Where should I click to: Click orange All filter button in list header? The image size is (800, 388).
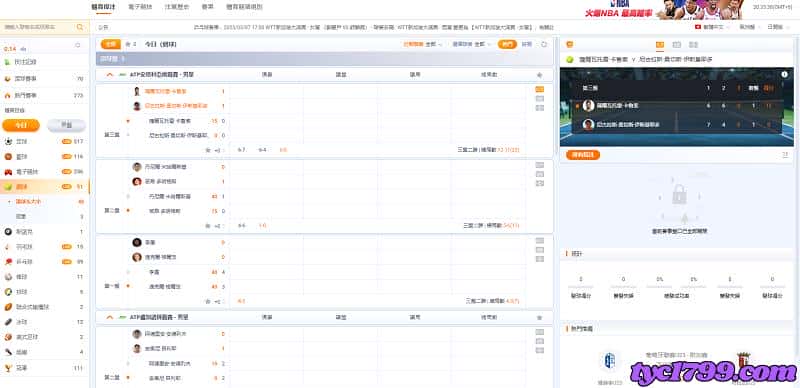[111, 44]
